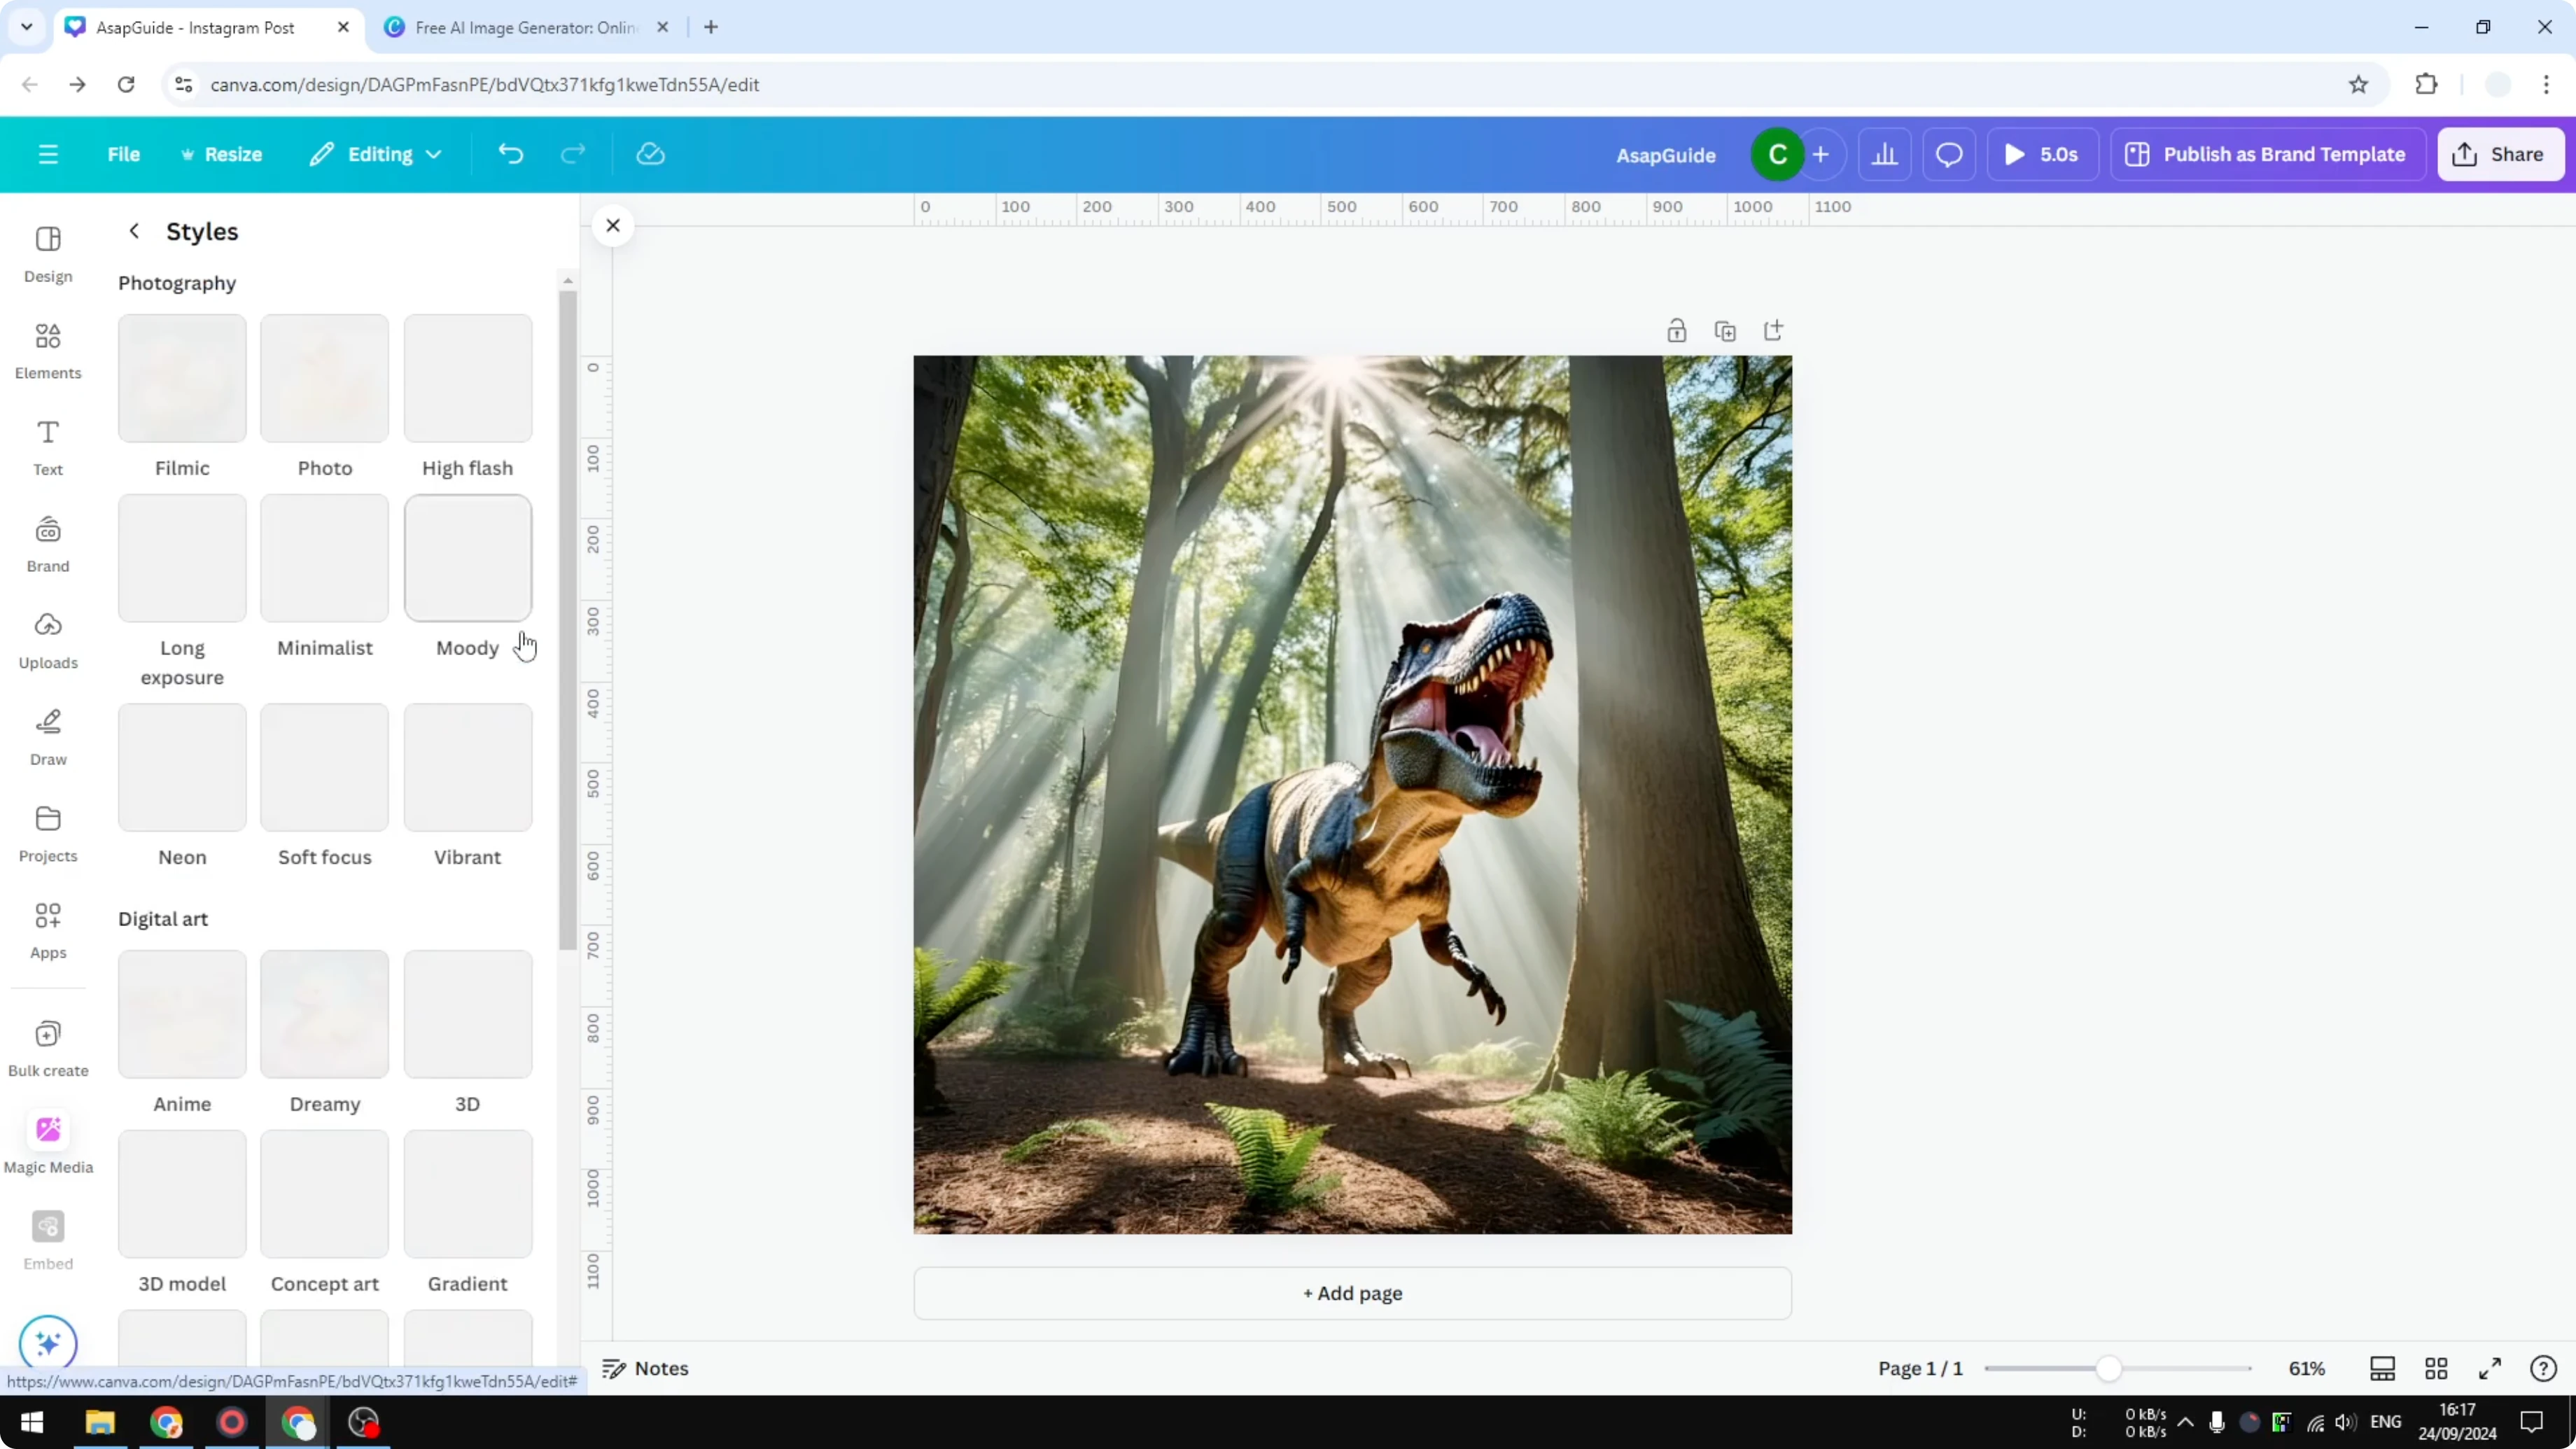Play the 5.0s presentation preview

tap(2042, 154)
